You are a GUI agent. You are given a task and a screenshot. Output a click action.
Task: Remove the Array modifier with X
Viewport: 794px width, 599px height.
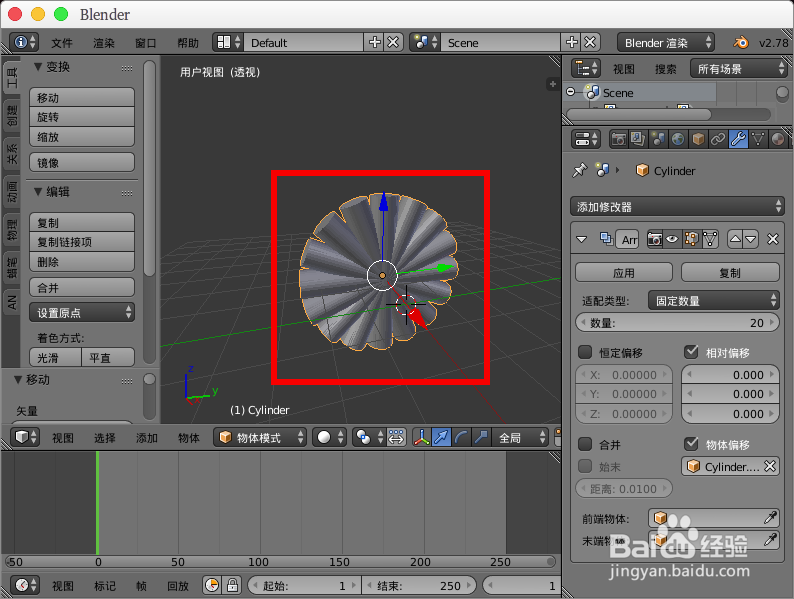773,239
